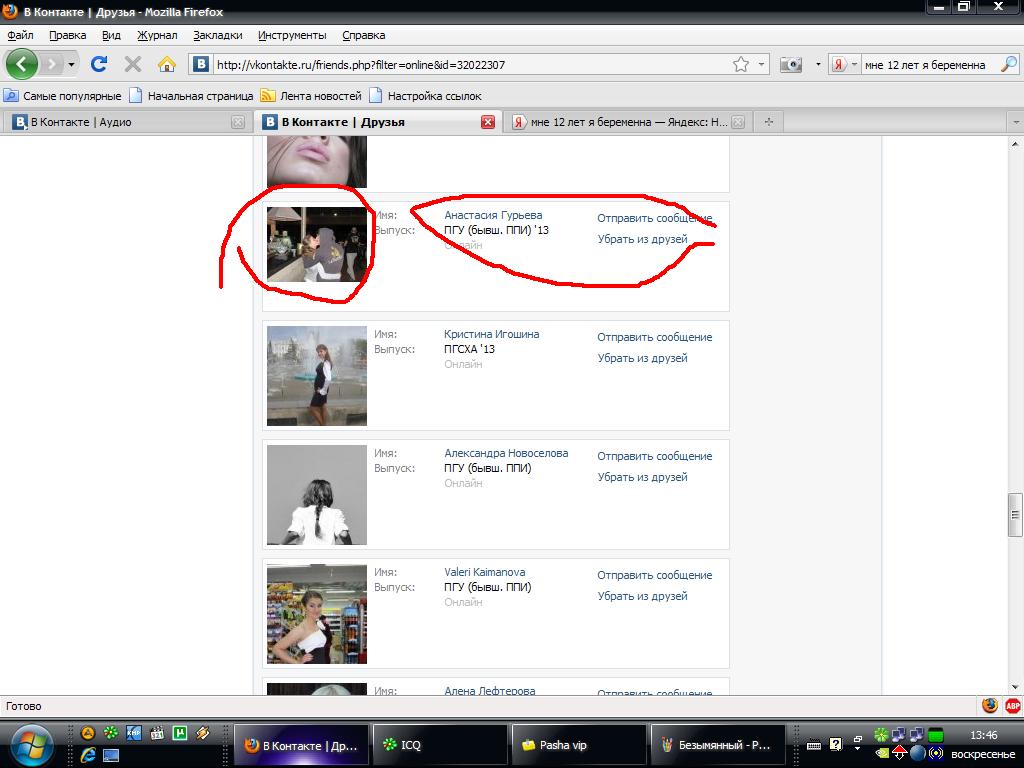Open the Настройка ссылок bookmark

pos(425,96)
